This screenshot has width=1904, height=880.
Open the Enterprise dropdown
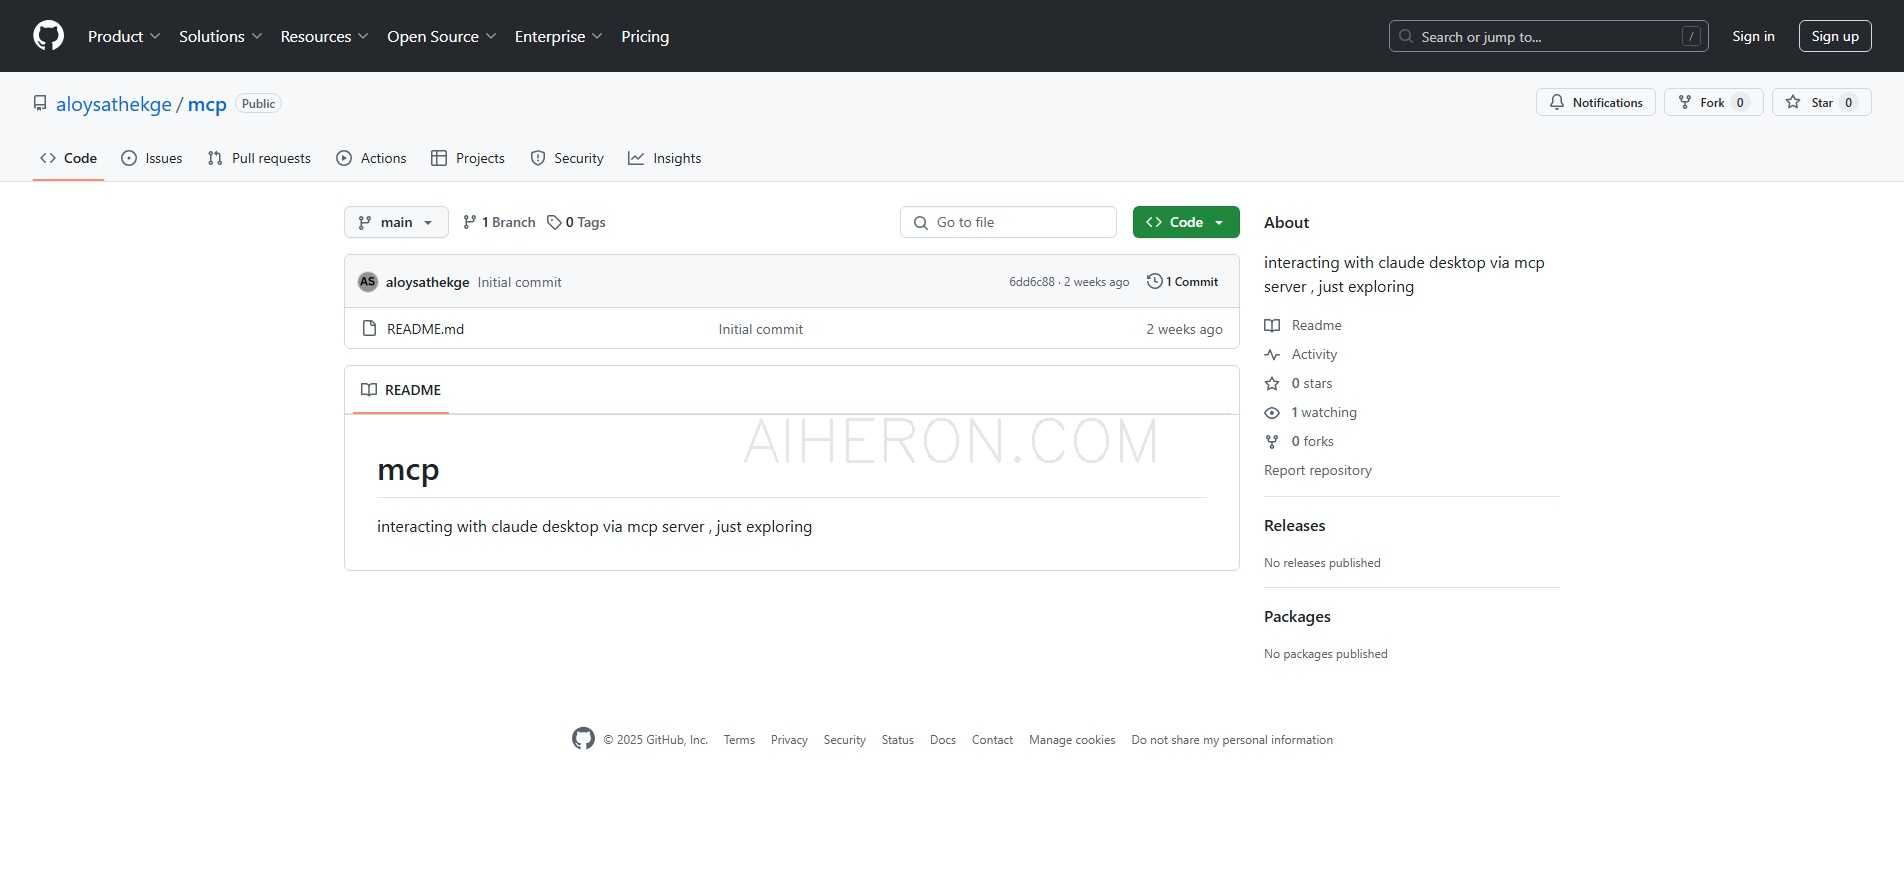559,36
